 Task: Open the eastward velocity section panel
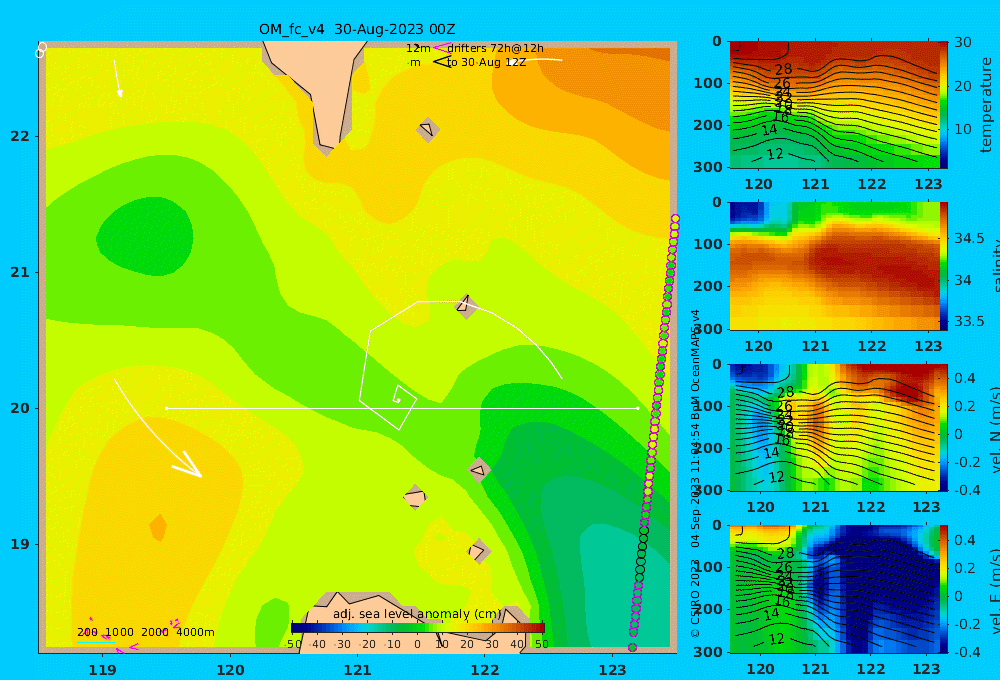[x=834, y=589]
